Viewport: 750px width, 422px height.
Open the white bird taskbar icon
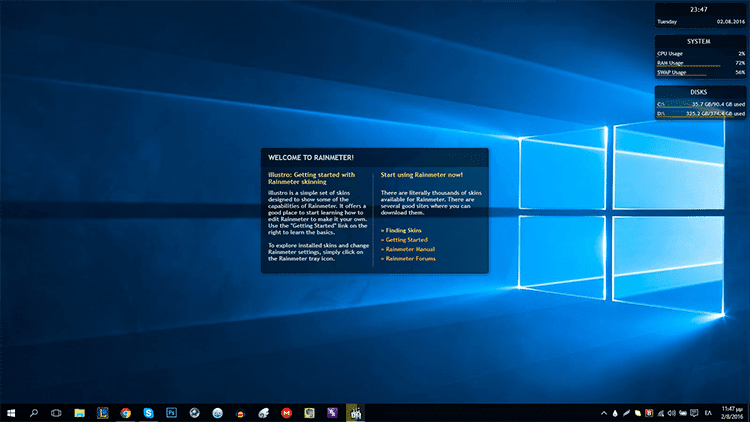coord(263,413)
